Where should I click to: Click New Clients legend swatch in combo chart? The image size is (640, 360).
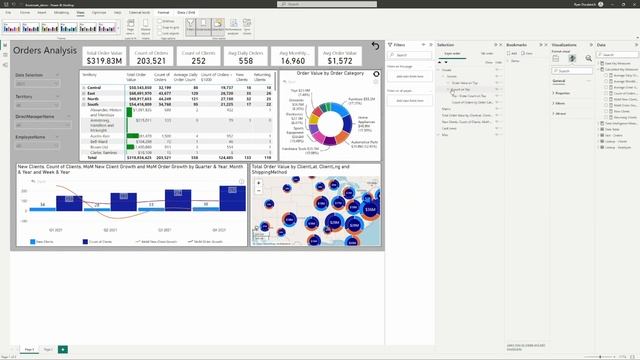point(33,242)
